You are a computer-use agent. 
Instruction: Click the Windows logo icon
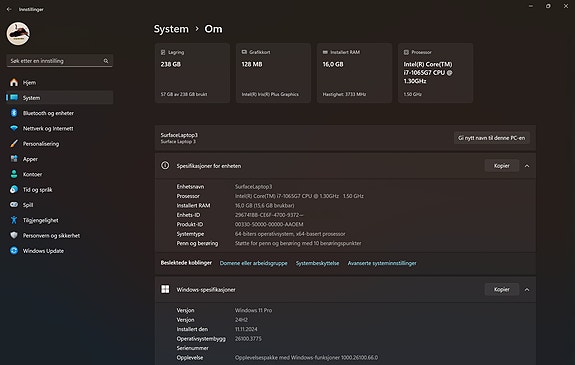point(165,289)
